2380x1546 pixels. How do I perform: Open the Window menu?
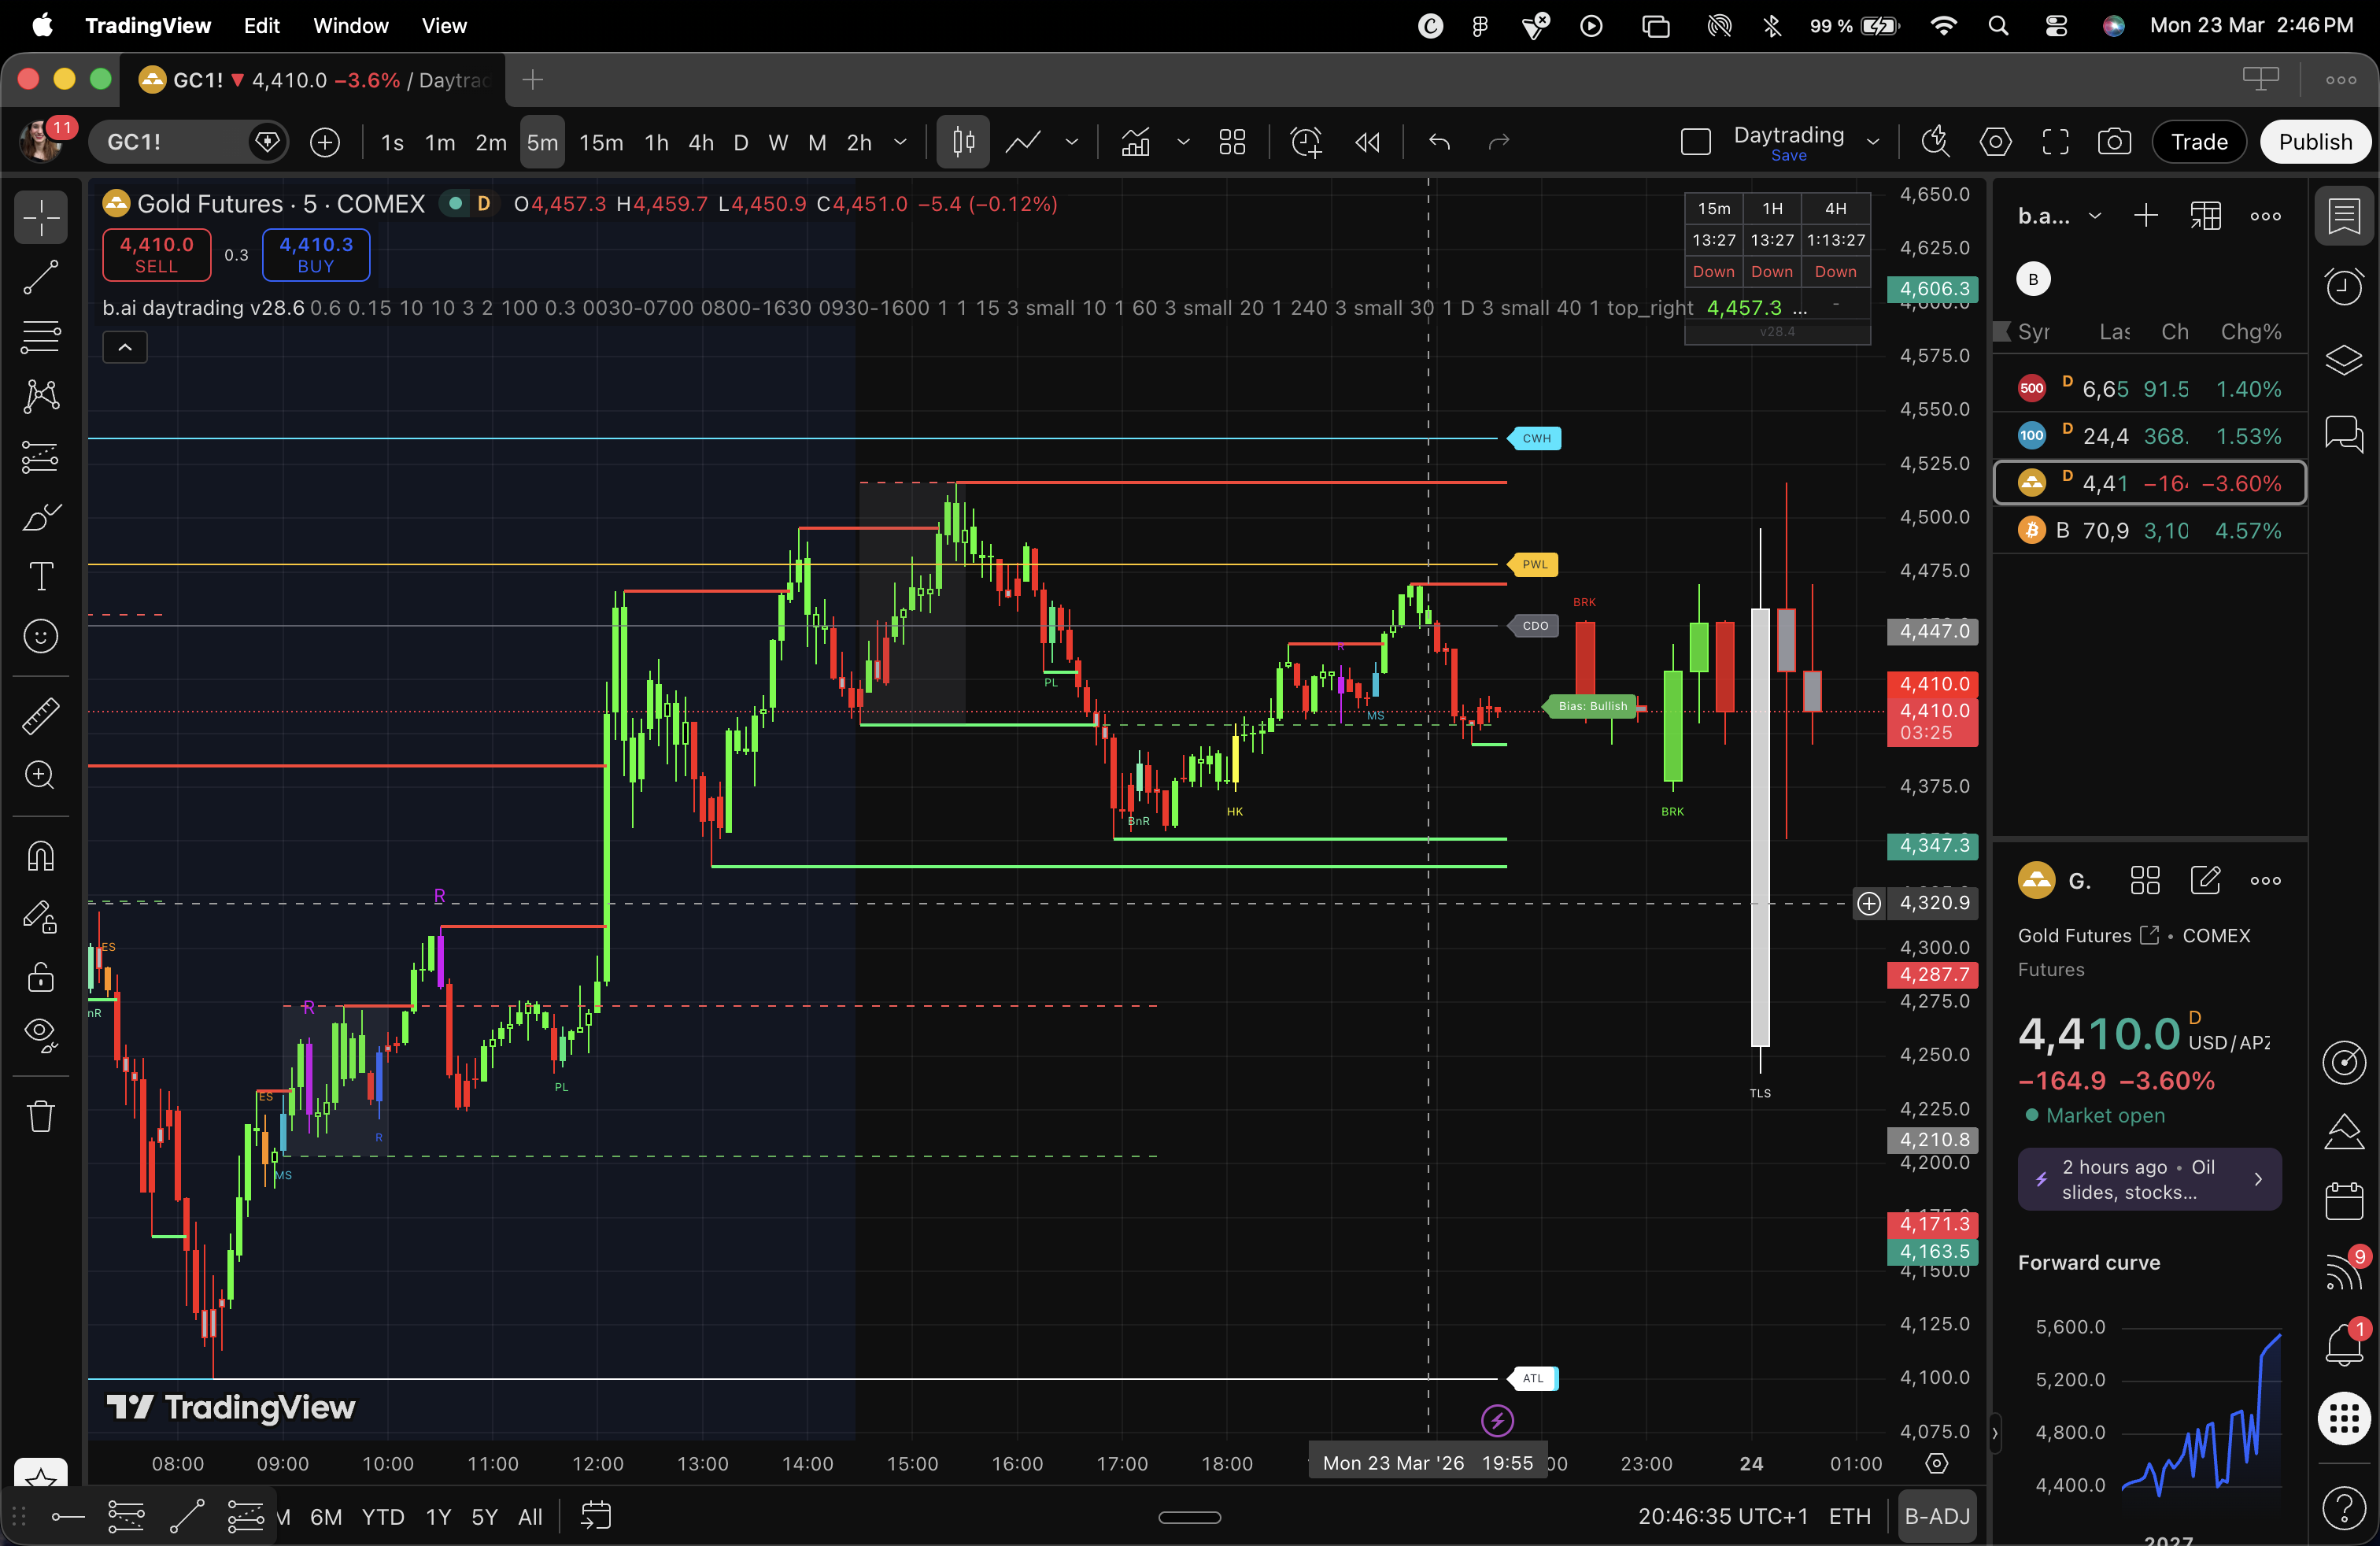pos(350,25)
